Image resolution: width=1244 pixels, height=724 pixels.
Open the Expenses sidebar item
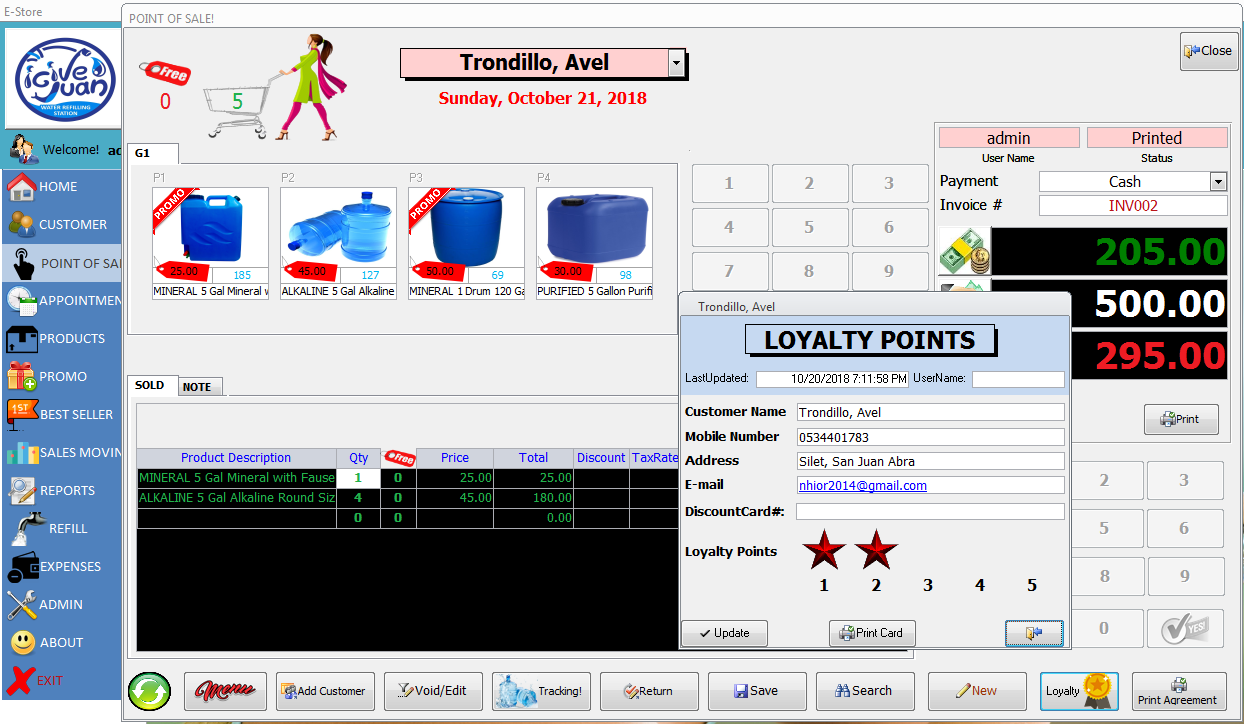click(60, 566)
